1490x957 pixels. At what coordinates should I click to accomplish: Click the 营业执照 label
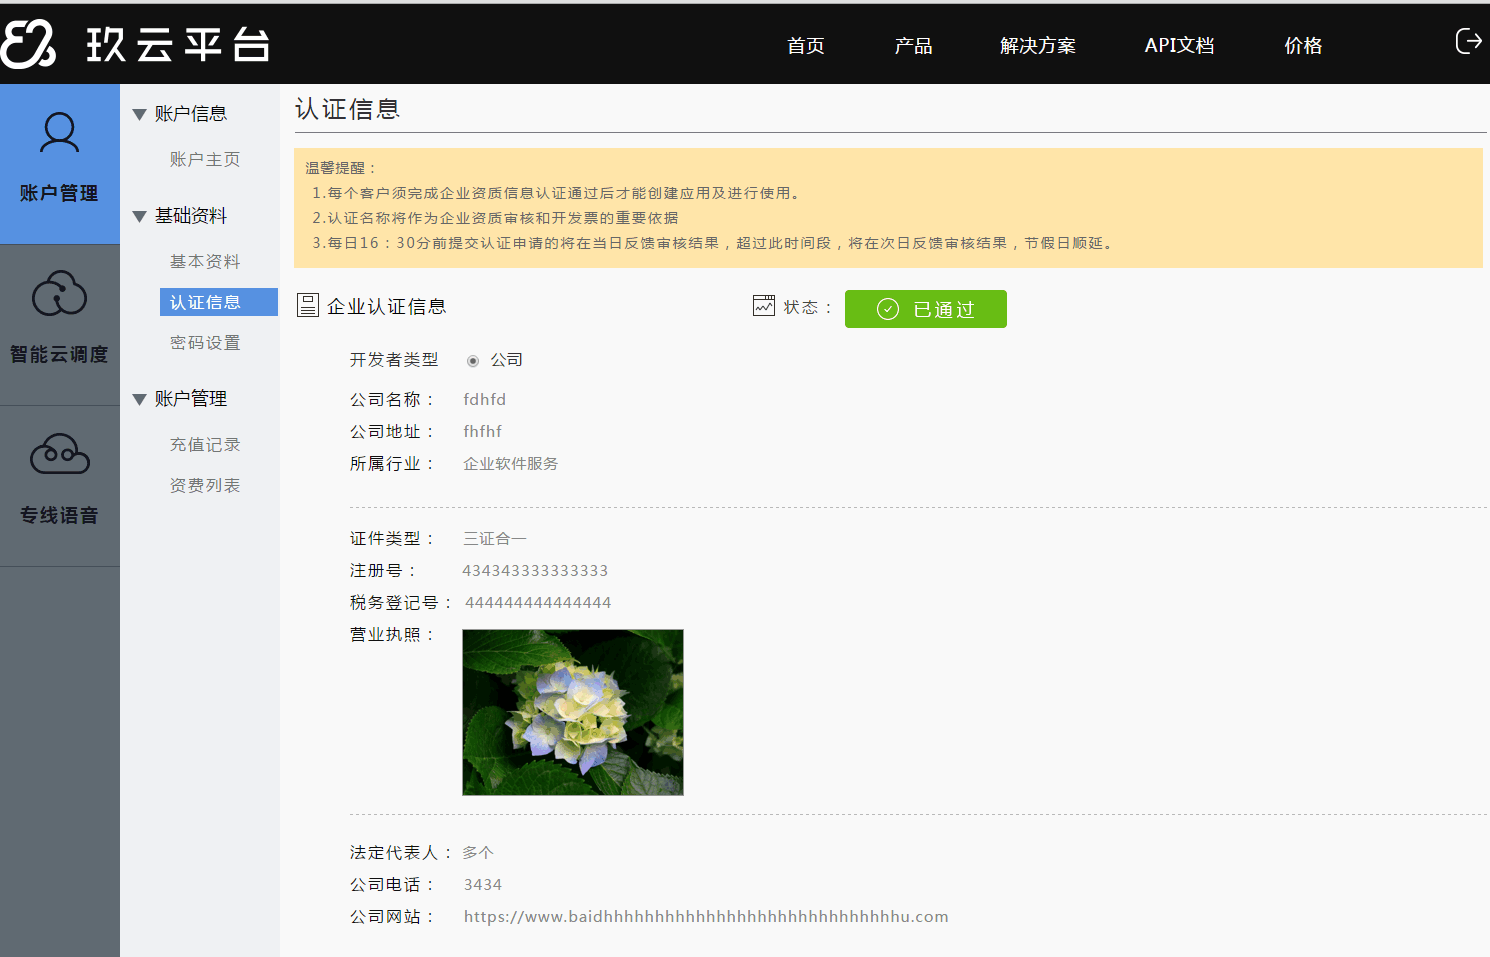tap(392, 634)
